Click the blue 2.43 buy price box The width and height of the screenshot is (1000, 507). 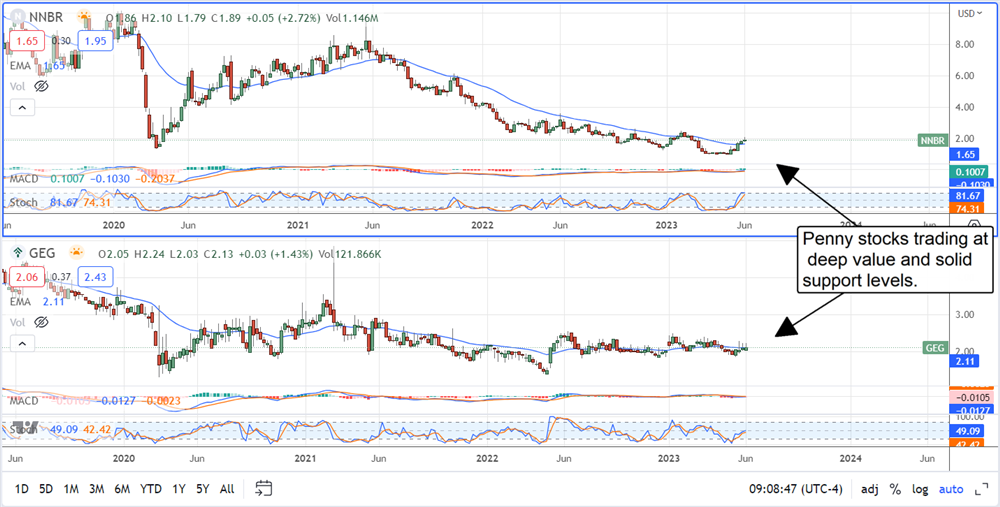pyautogui.click(x=97, y=276)
